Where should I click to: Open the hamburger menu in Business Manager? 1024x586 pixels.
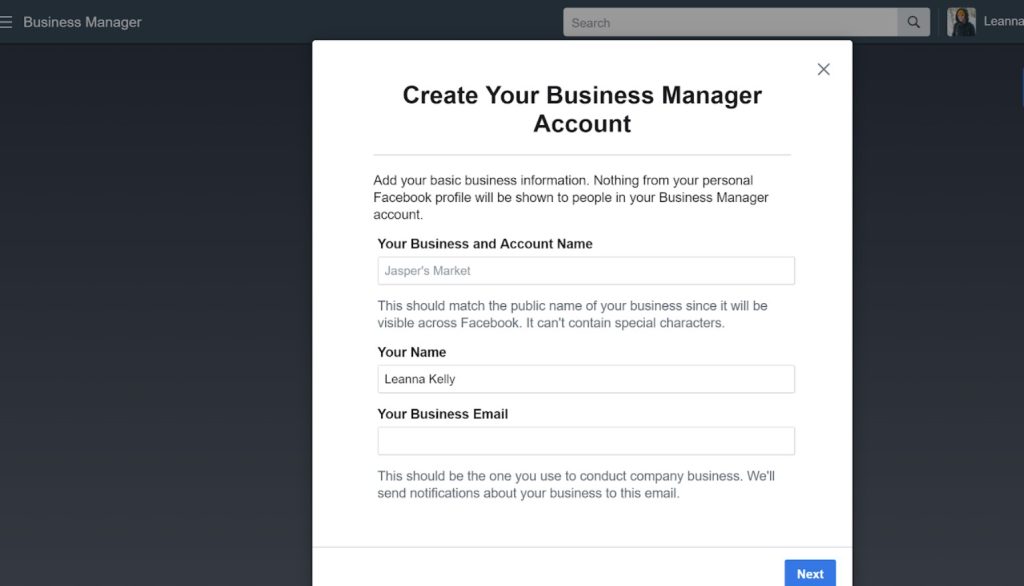tap(7, 22)
